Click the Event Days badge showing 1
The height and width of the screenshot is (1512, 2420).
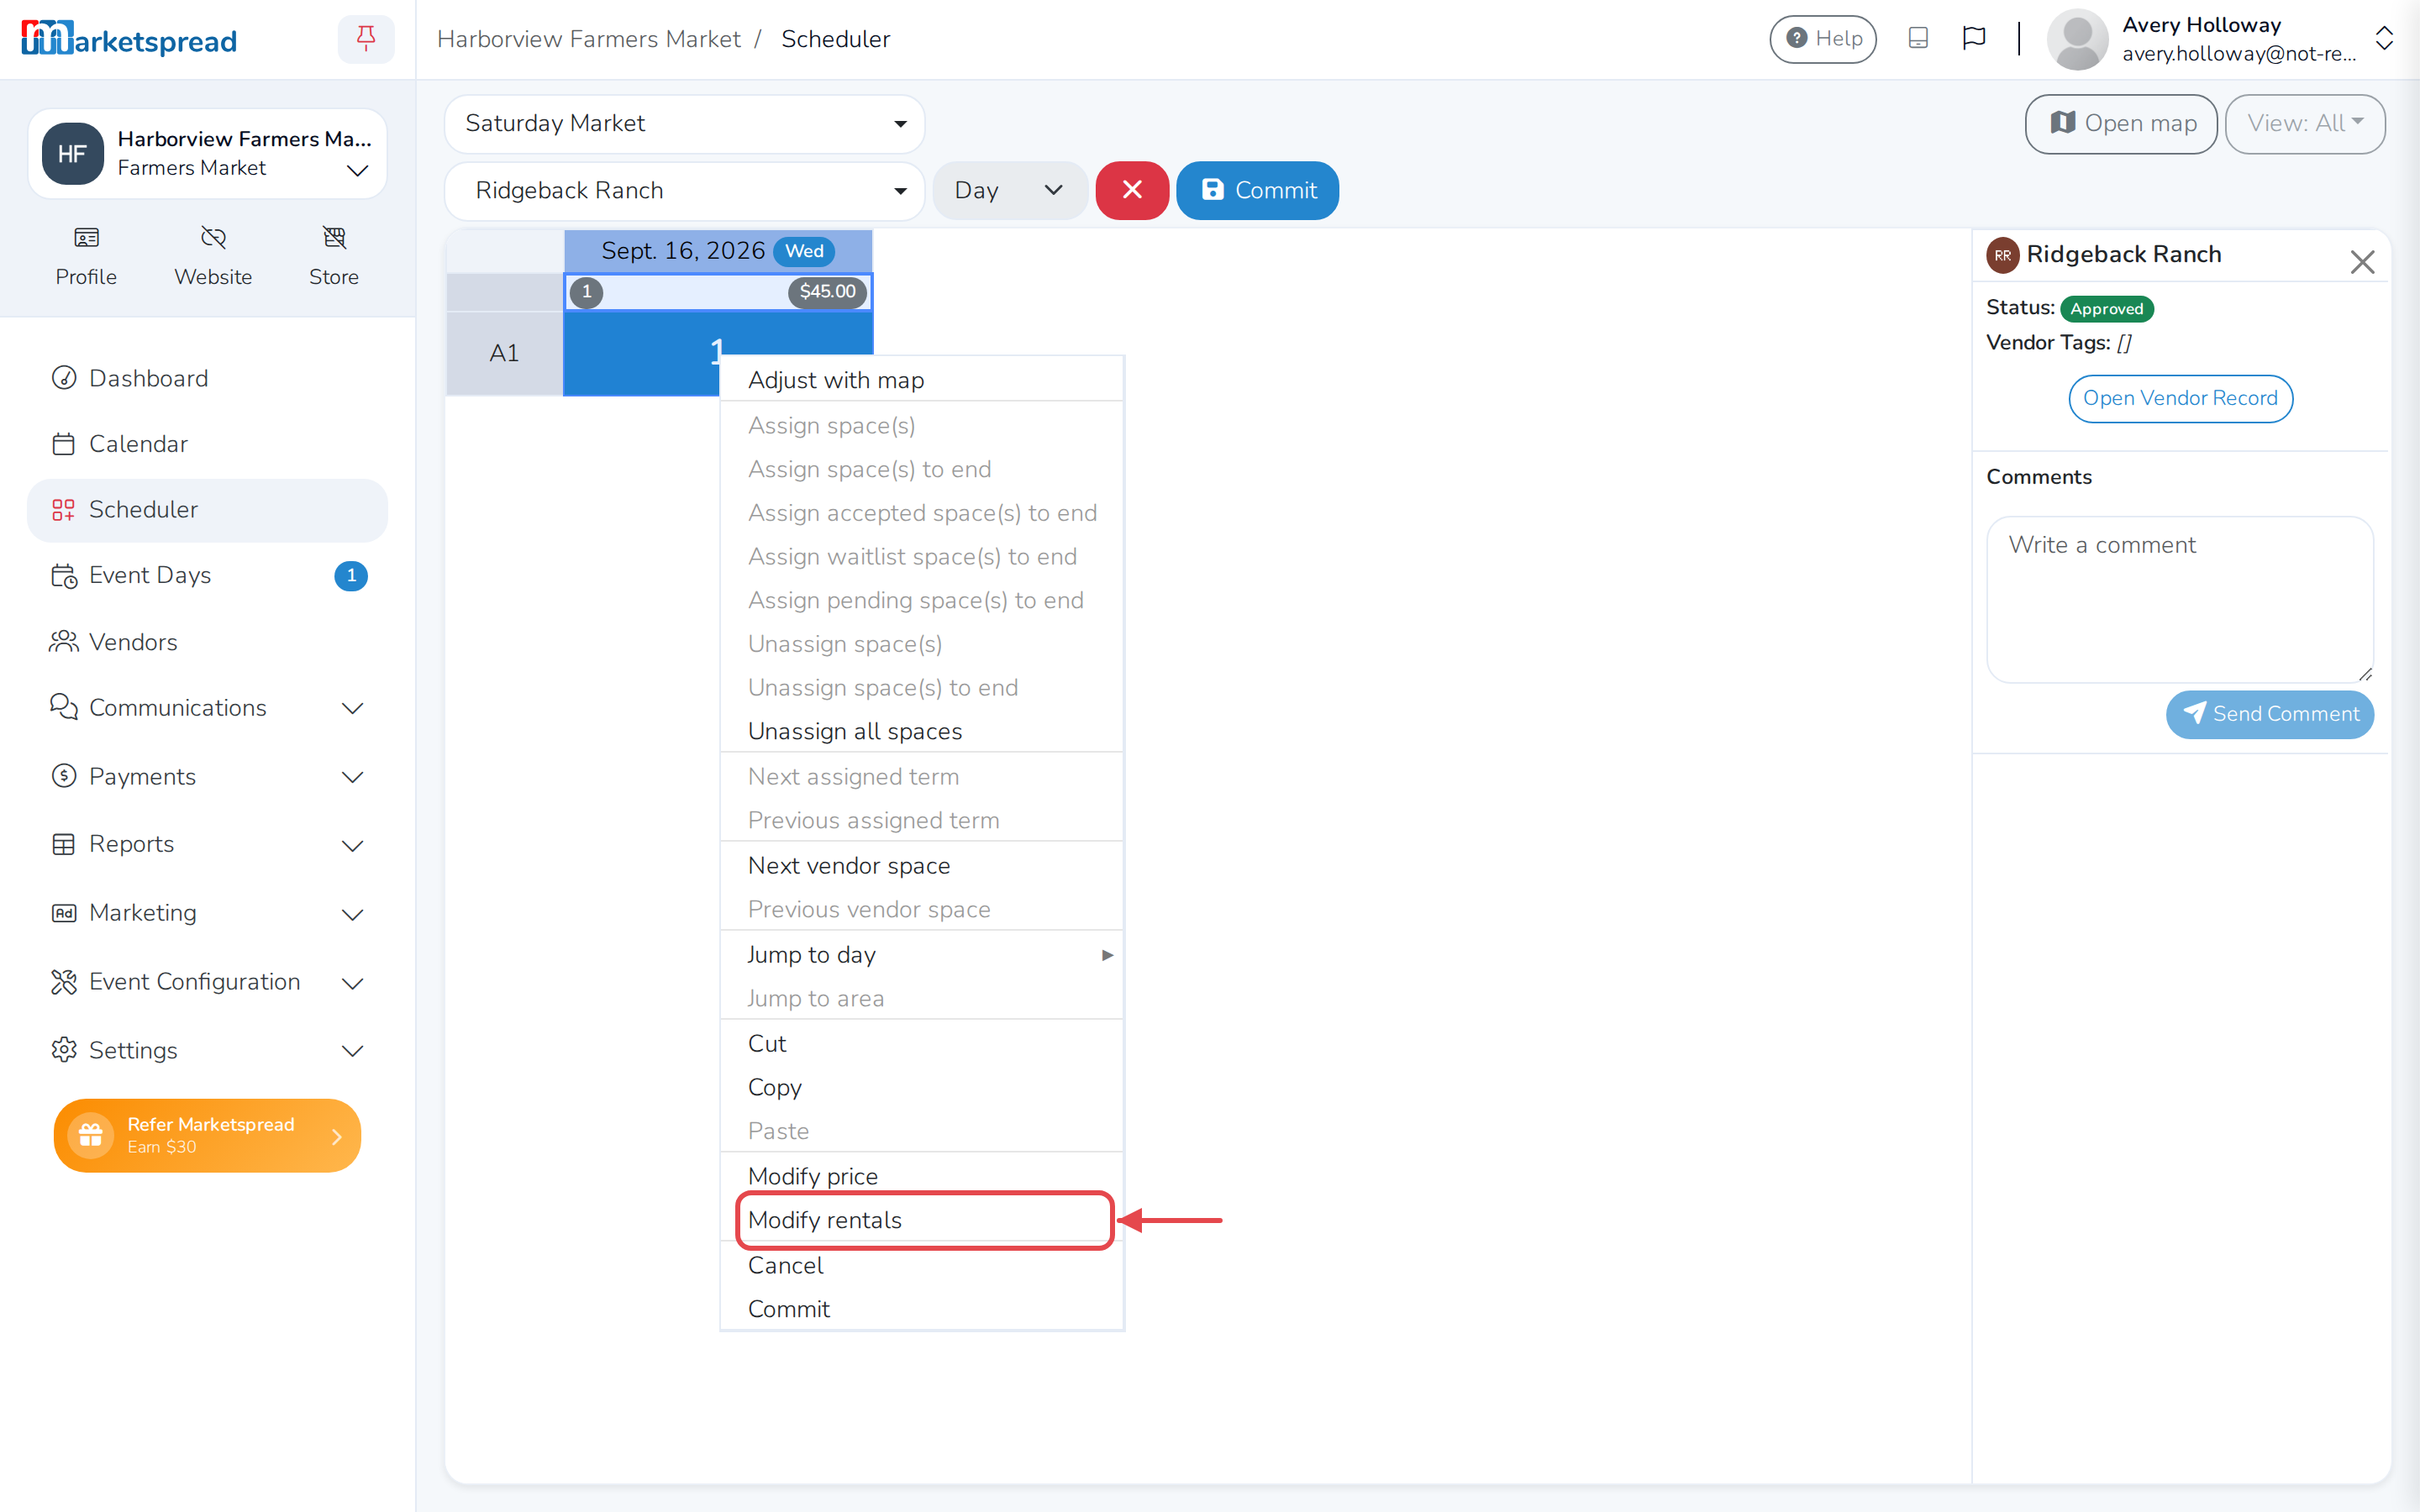click(351, 576)
